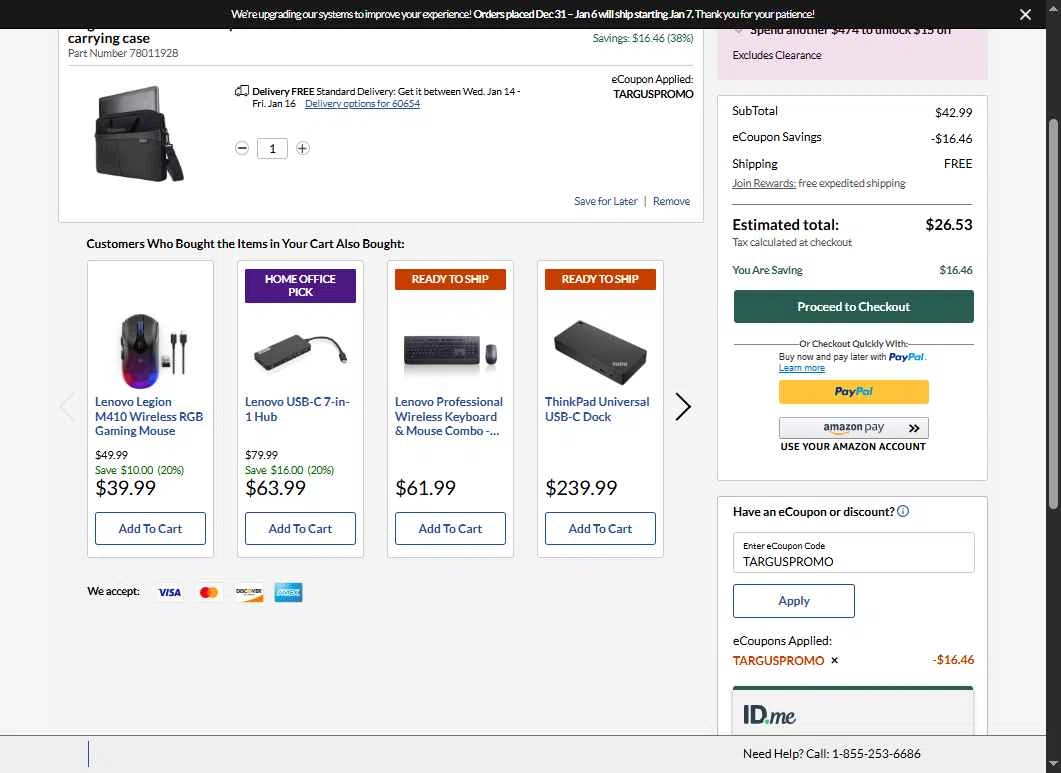Click the $63.99 hub price

tap(275, 488)
